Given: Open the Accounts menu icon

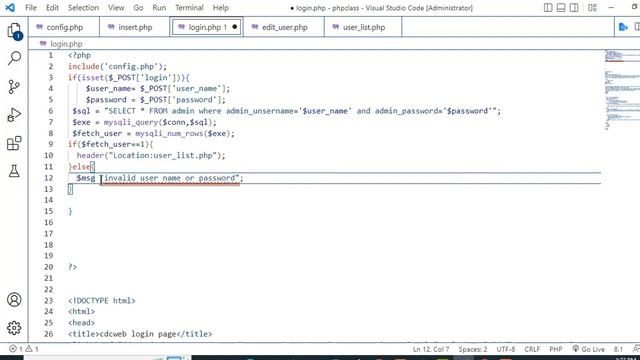Looking at the screenshot, I should point(14,300).
